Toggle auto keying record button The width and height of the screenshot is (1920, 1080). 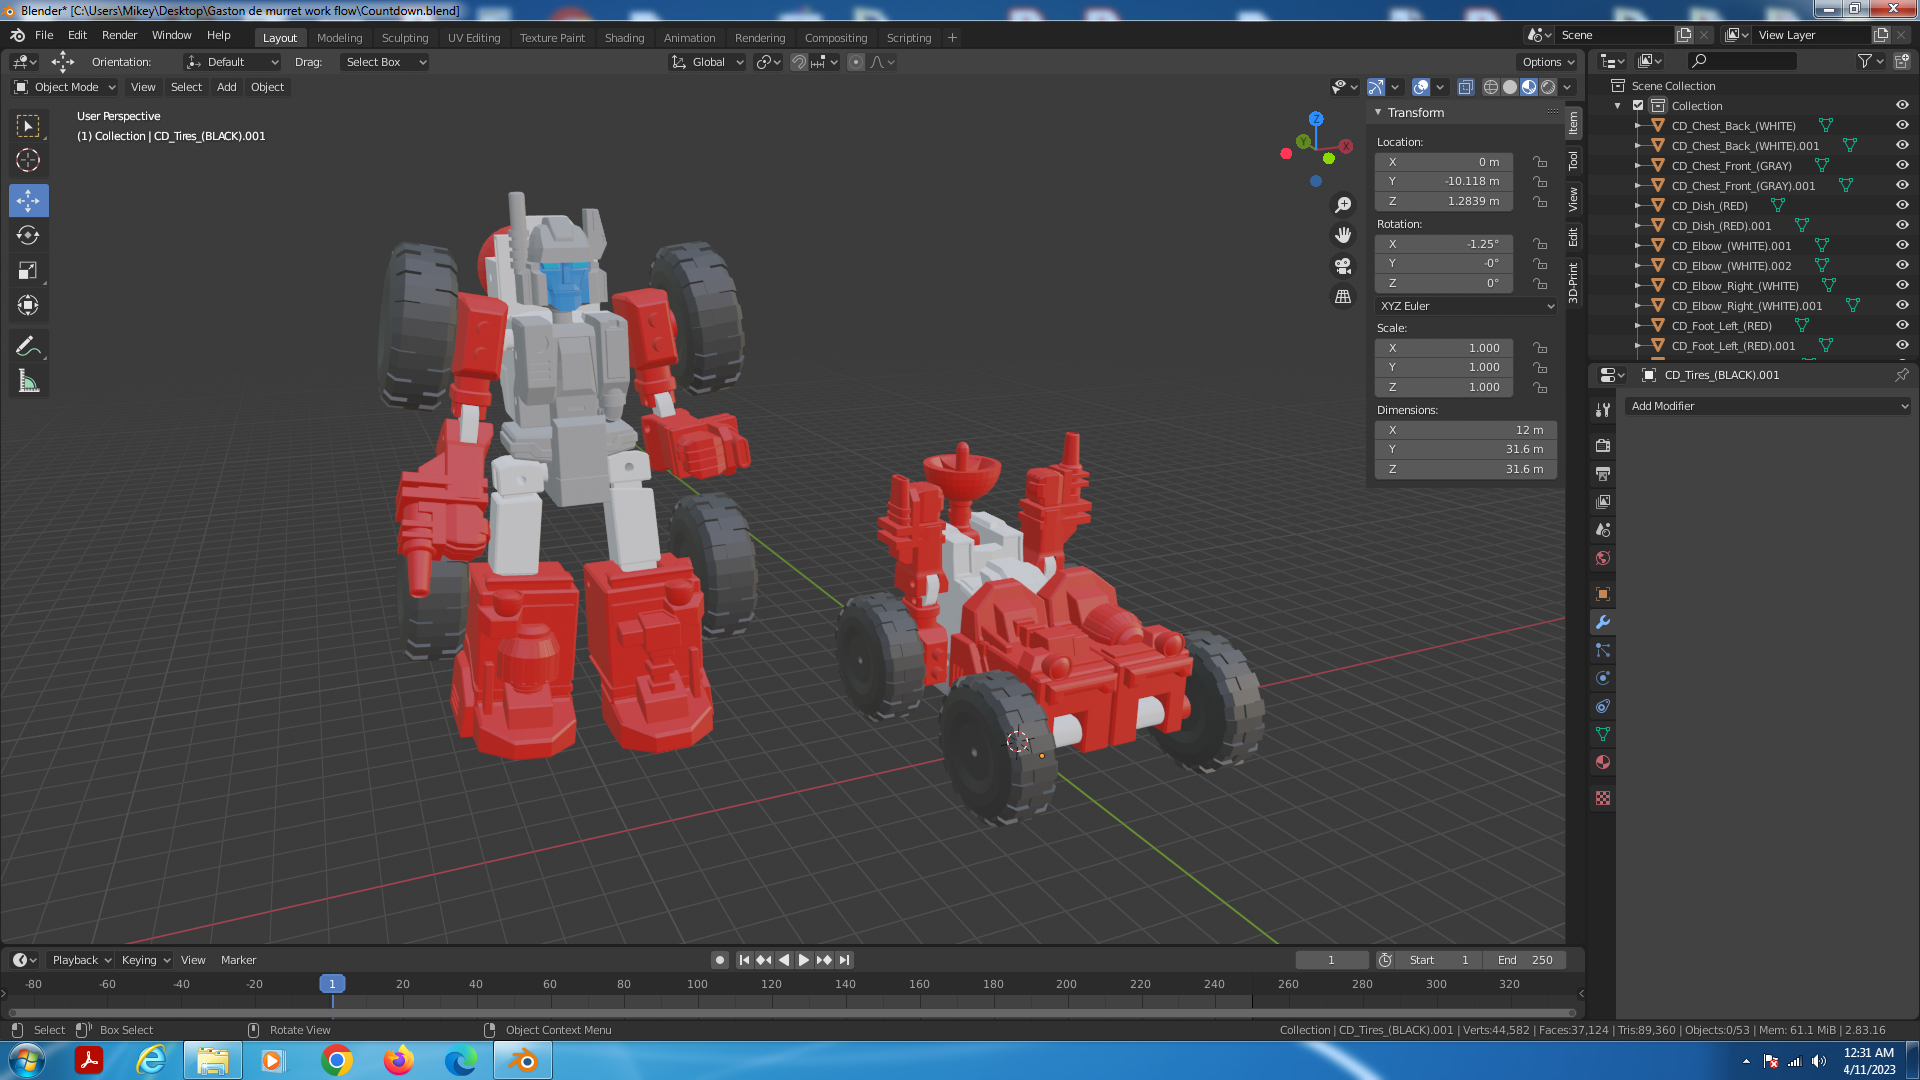pyautogui.click(x=719, y=960)
